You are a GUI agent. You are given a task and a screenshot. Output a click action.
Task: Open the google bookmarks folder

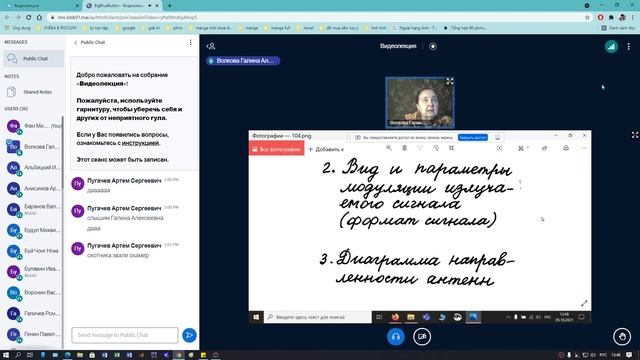pyautogui.click(x=125, y=28)
